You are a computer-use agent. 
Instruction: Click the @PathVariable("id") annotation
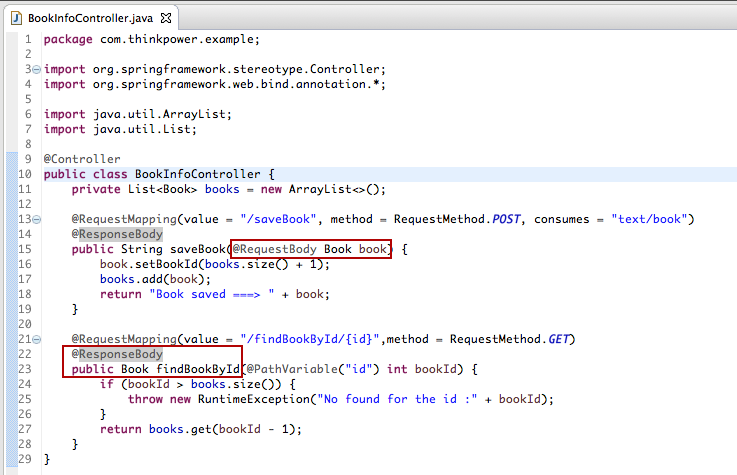[313, 369]
